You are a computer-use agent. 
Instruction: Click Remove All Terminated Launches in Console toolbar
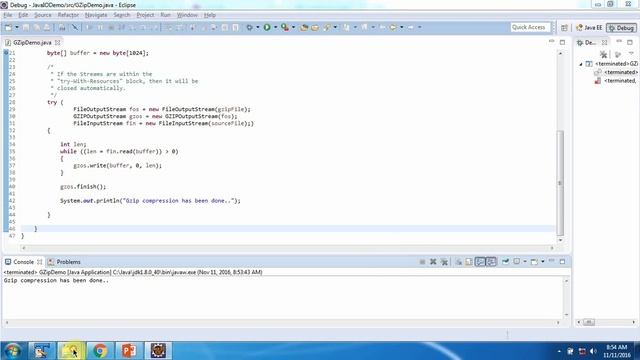[x=444, y=262]
